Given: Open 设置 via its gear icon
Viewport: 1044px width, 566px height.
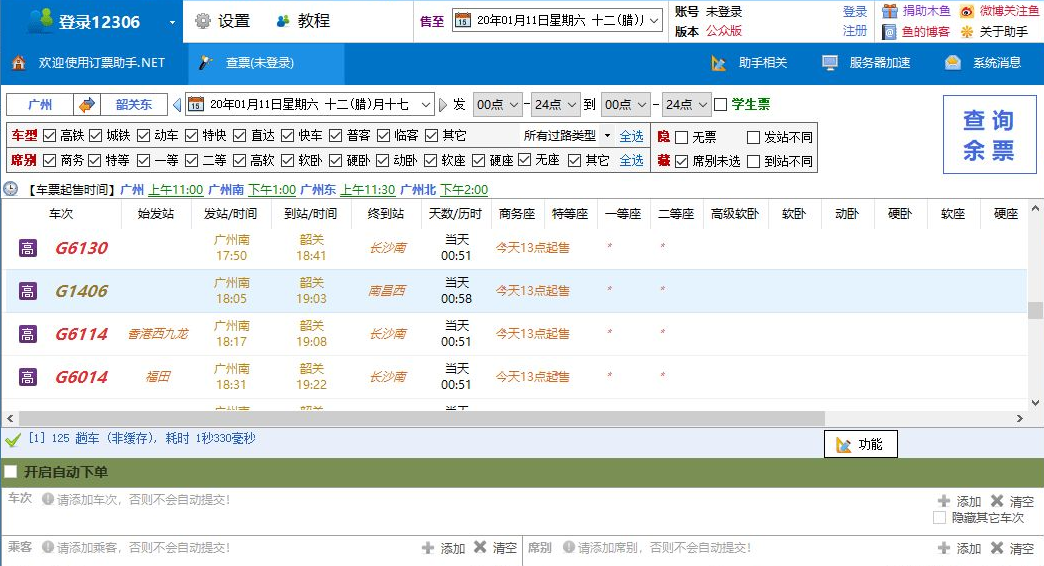Looking at the screenshot, I should click(202, 21).
